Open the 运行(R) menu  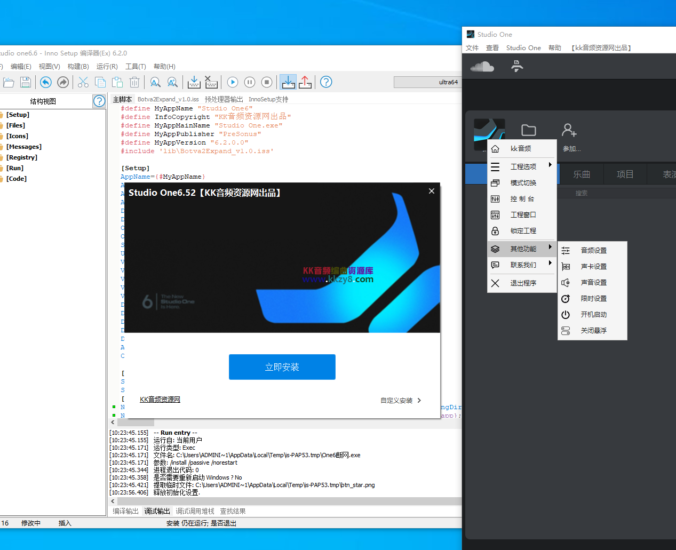(x=107, y=66)
